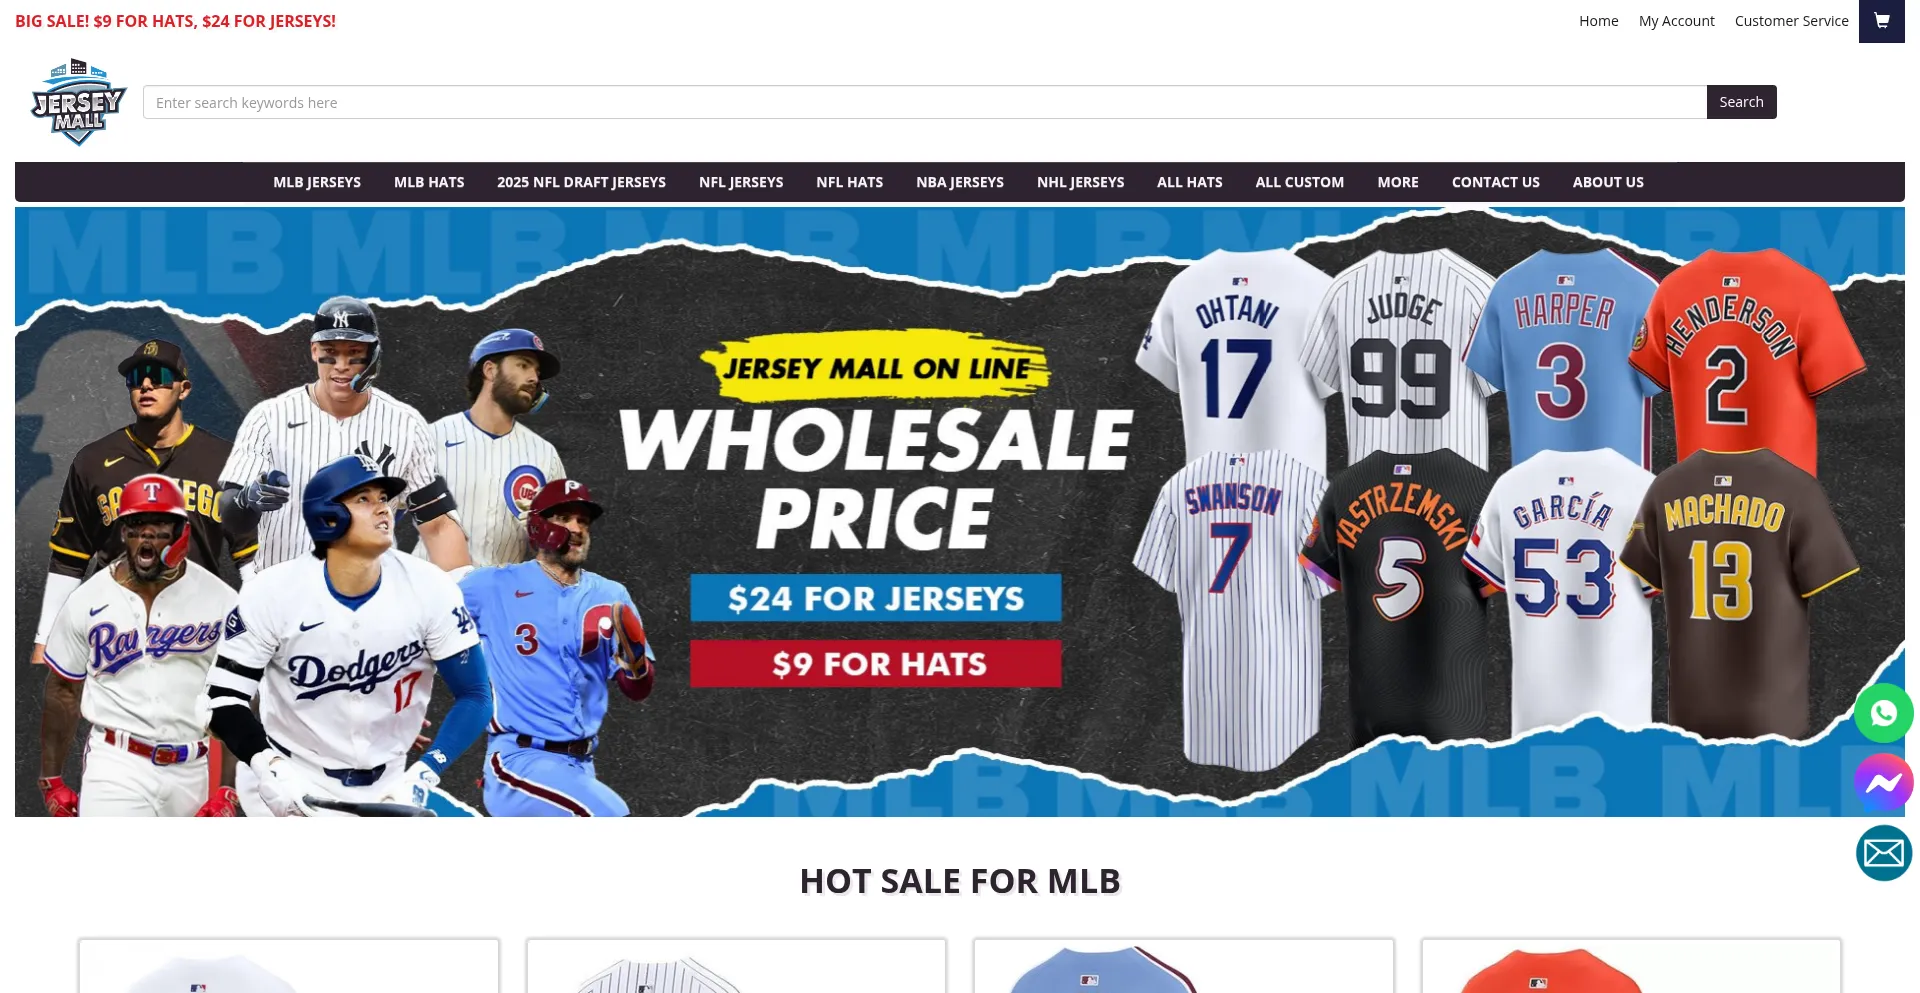The height and width of the screenshot is (993, 1920).
Task: Click the Search button
Action: pos(1741,102)
